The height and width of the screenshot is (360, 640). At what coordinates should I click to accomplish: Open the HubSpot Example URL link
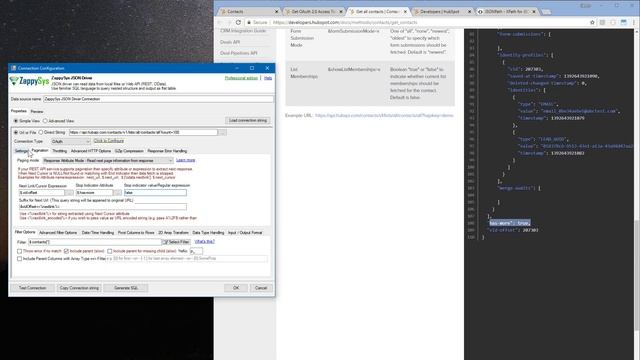[384, 116]
